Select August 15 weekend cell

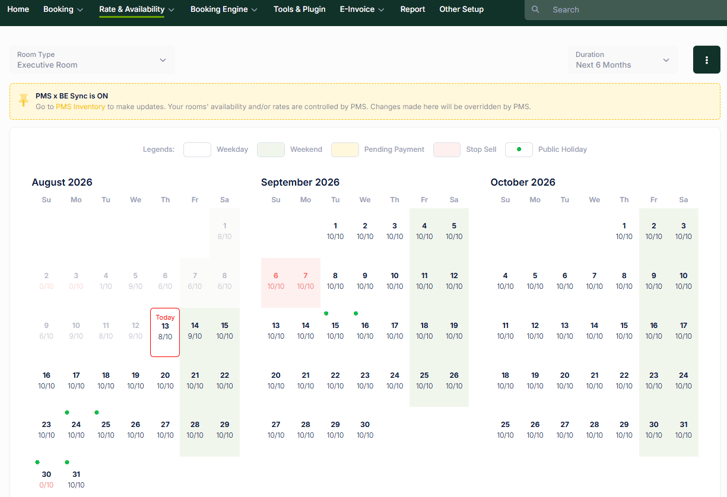[x=224, y=332]
